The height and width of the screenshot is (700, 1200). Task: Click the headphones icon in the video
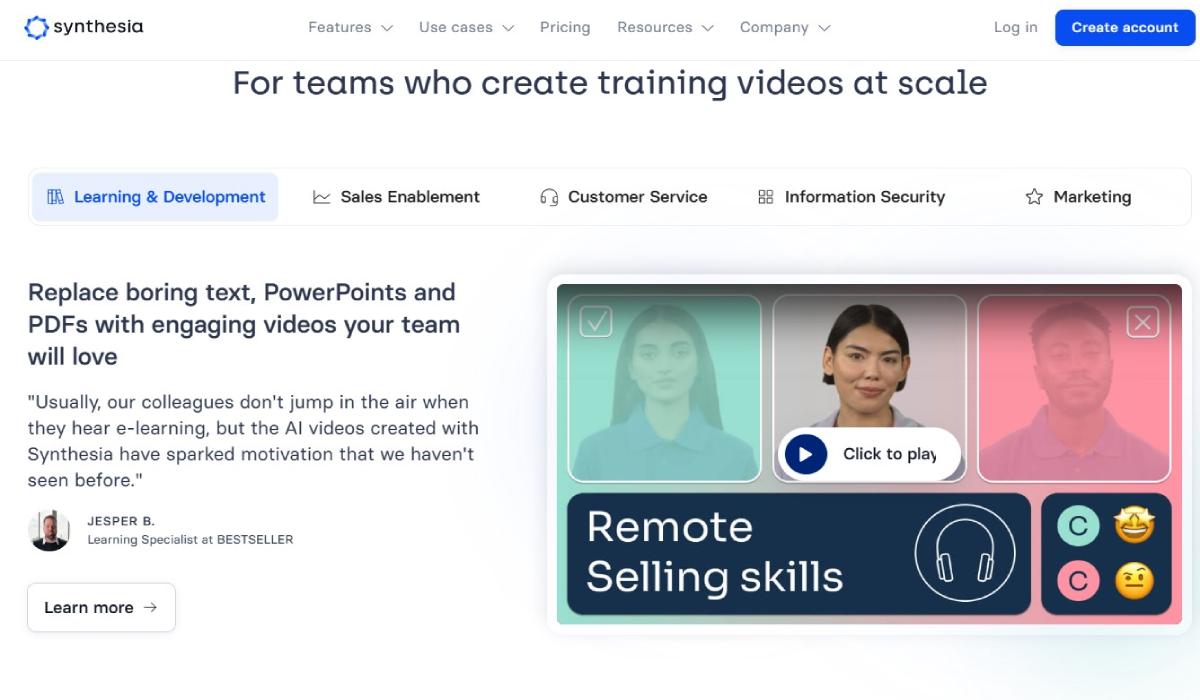click(x=964, y=553)
